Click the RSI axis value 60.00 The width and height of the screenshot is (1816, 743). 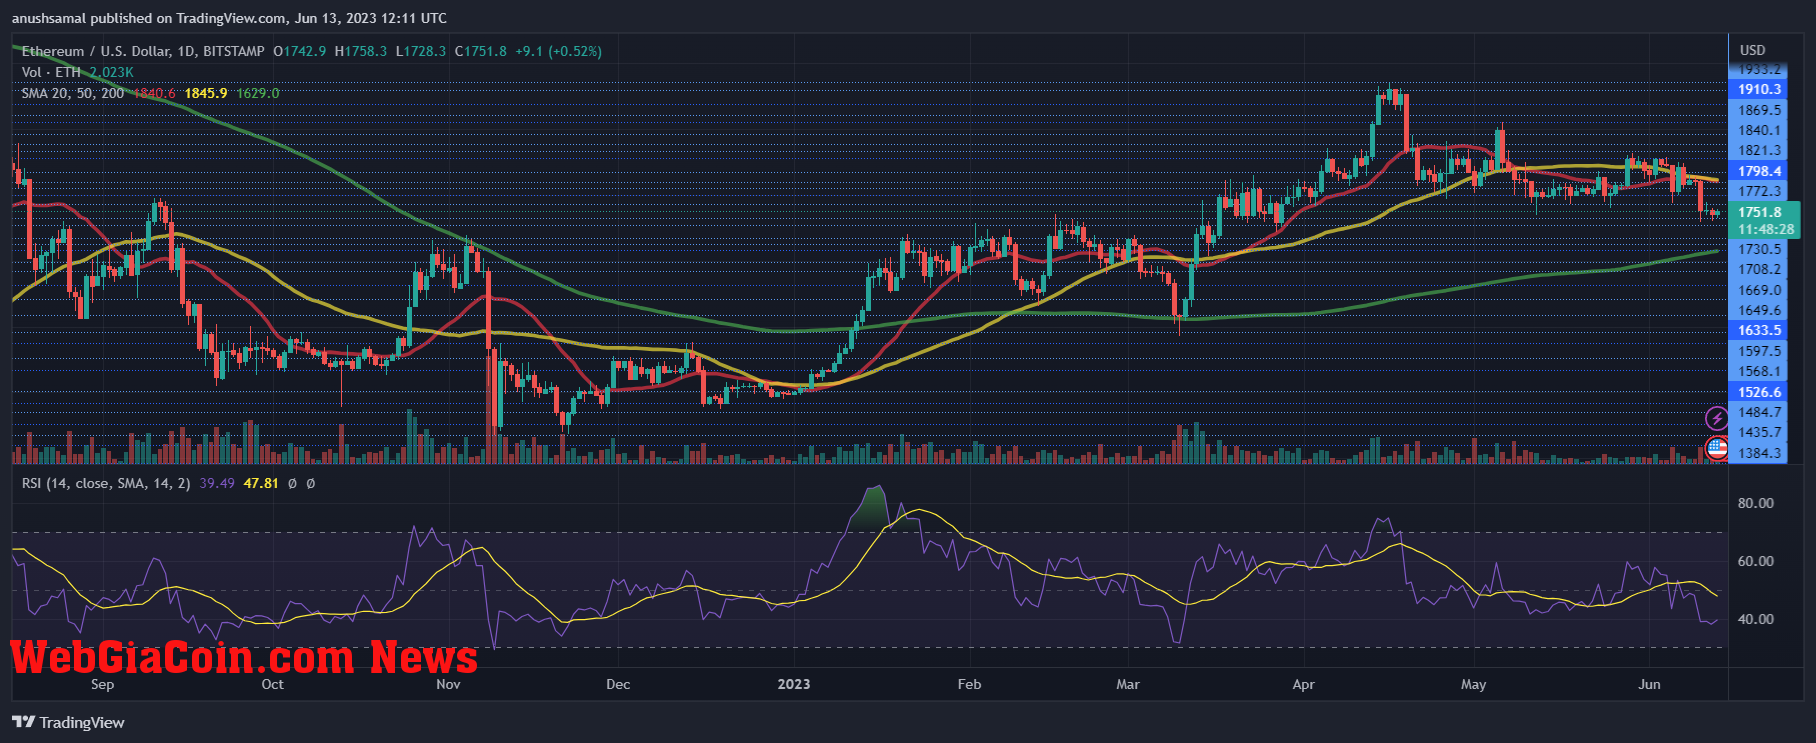(1756, 561)
